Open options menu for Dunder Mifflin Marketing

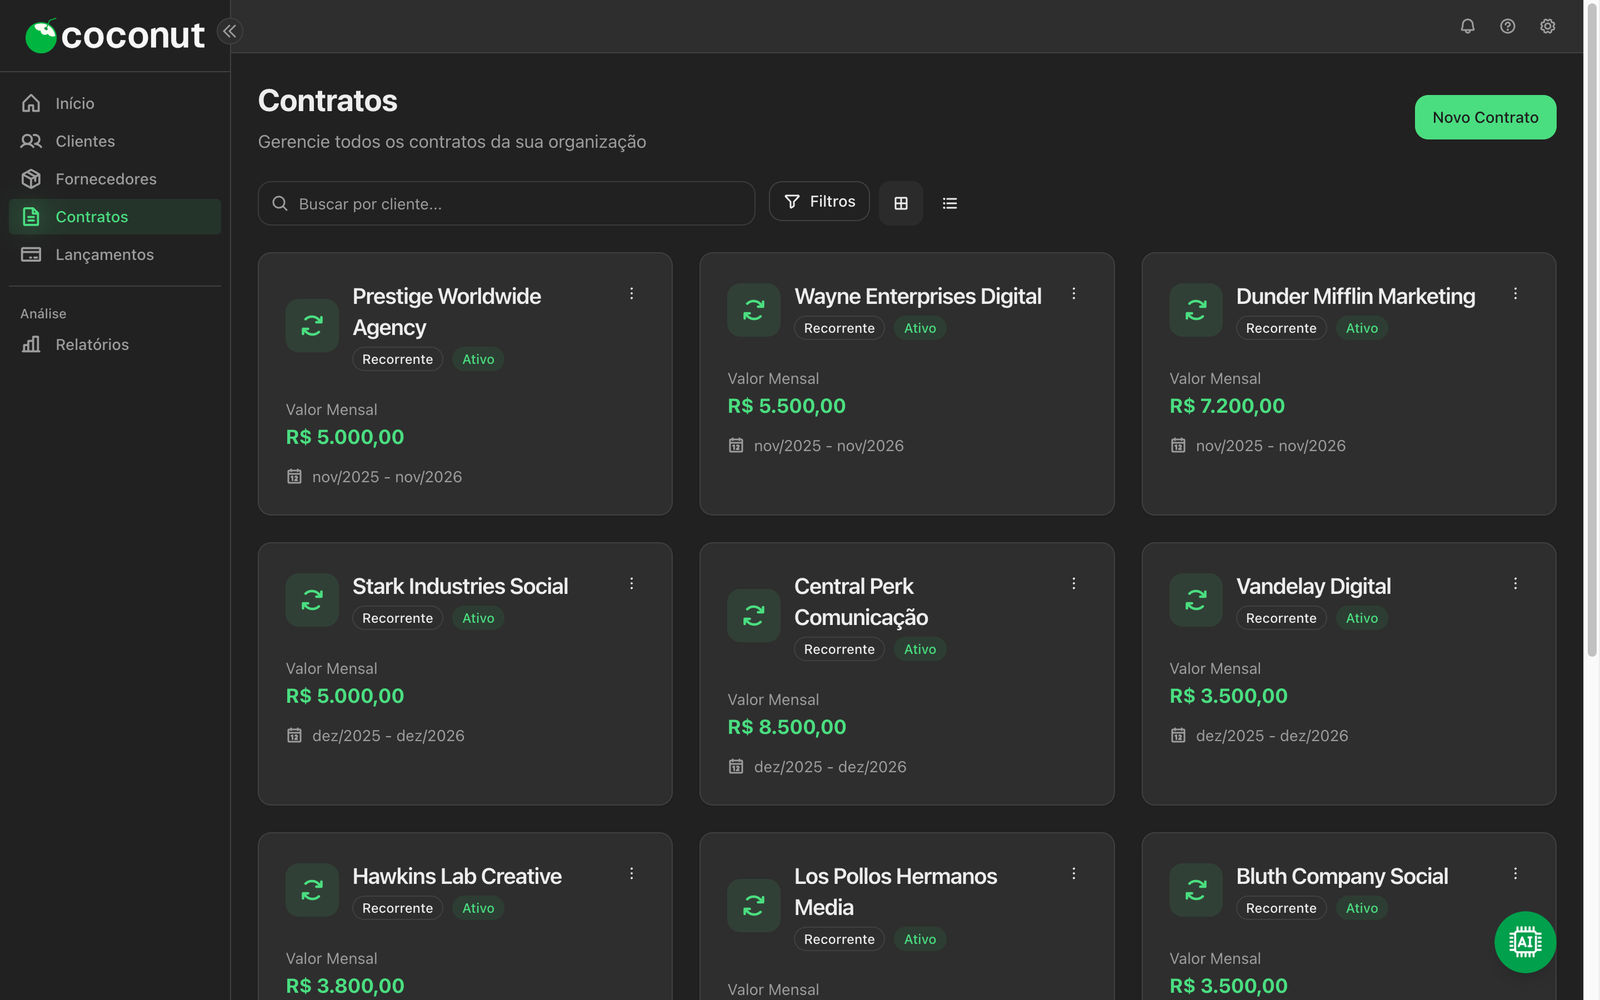[x=1515, y=294]
